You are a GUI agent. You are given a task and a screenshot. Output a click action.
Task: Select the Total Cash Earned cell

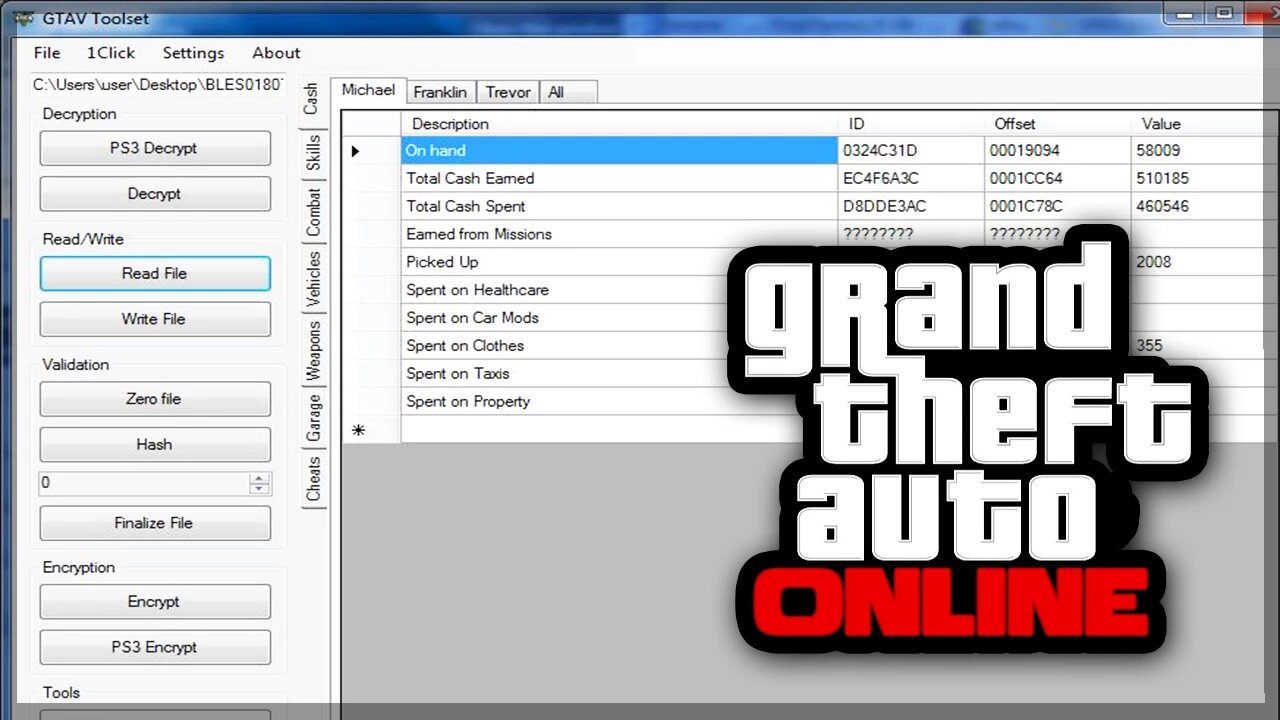(620, 179)
